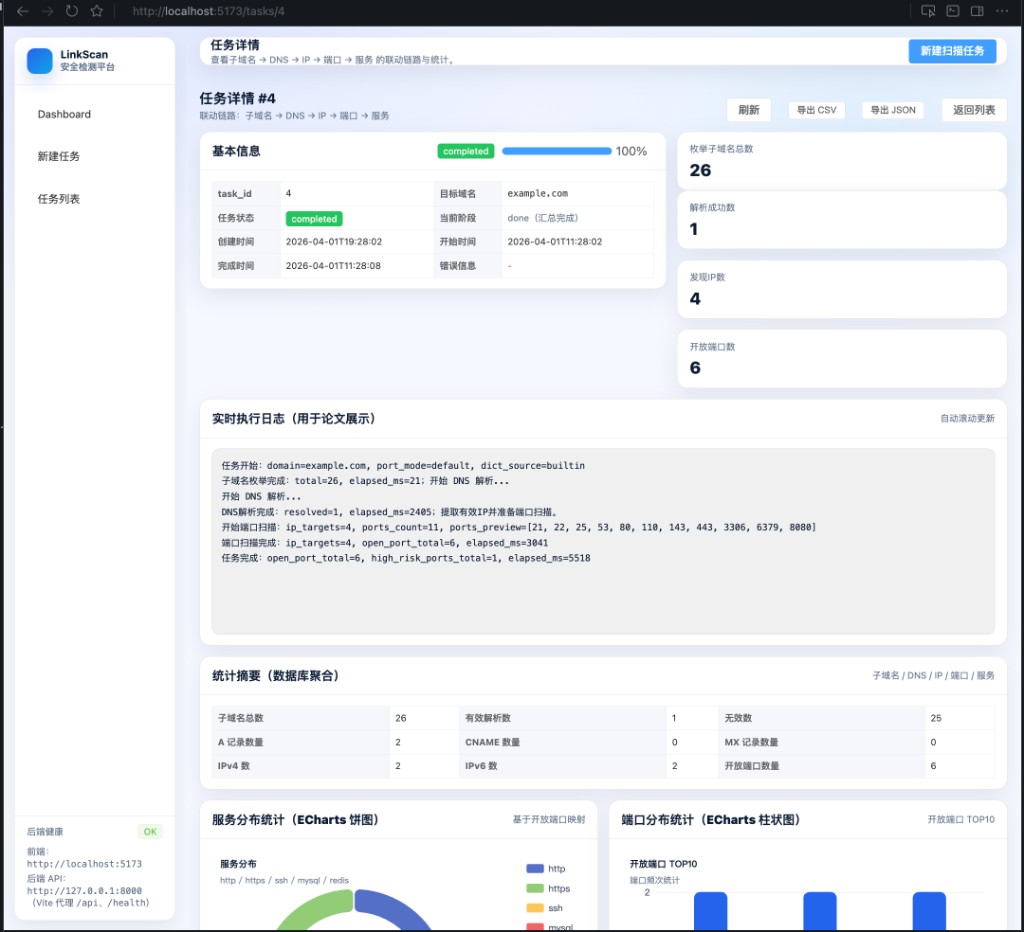Open Dashboard in the sidebar
Image resolution: width=1024 pixels, height=932 pixels.
pos(64,114)
